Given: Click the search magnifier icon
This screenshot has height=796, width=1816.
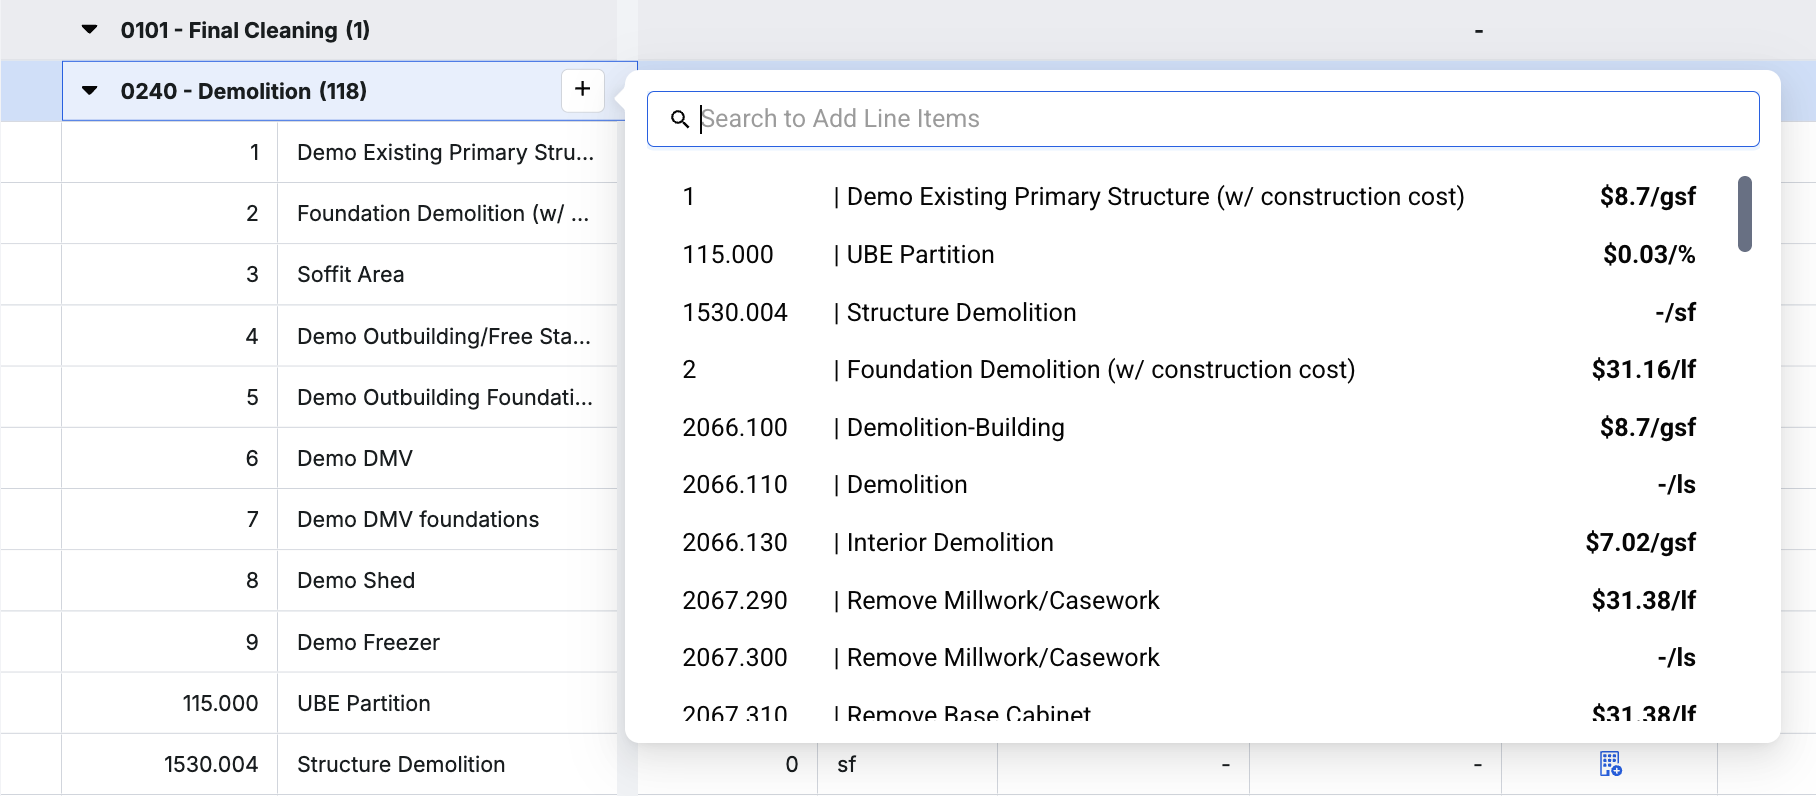Looking at the screenshot, I should [680, 119].
